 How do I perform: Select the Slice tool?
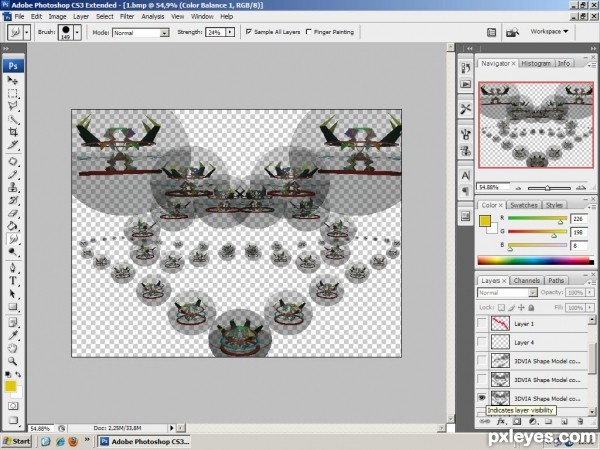(13, 145)
